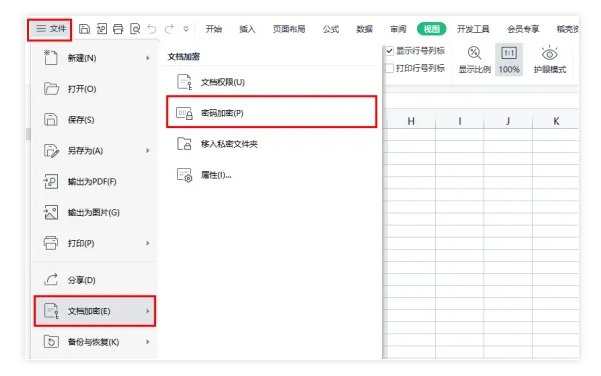Viewport: 601px width, 376px height.
Task: Switch to the 数据 tab
Action: tap(365, 29)
